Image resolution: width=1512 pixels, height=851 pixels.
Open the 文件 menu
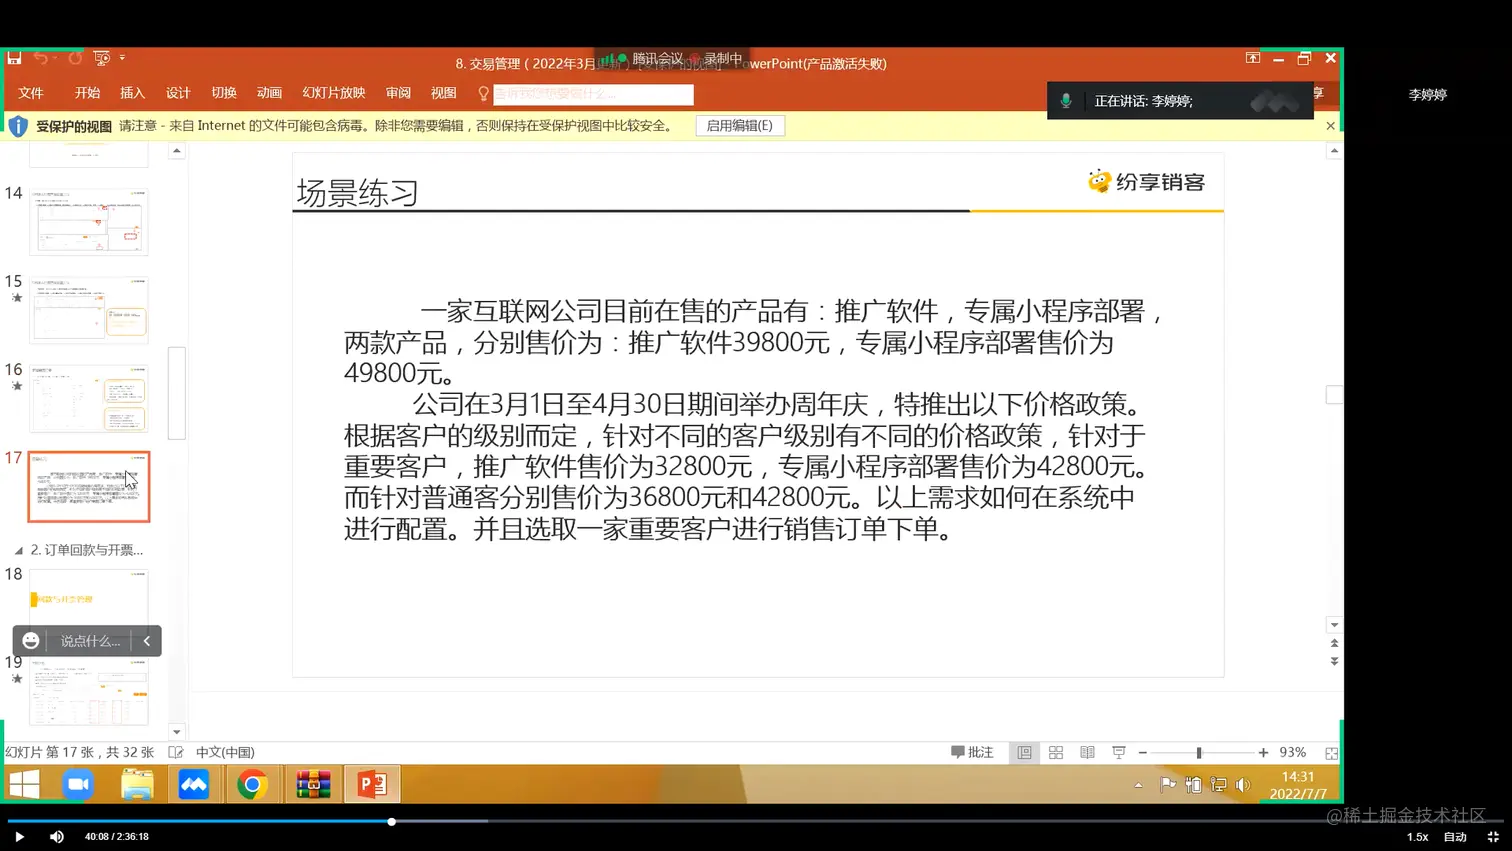pos(31,93)
